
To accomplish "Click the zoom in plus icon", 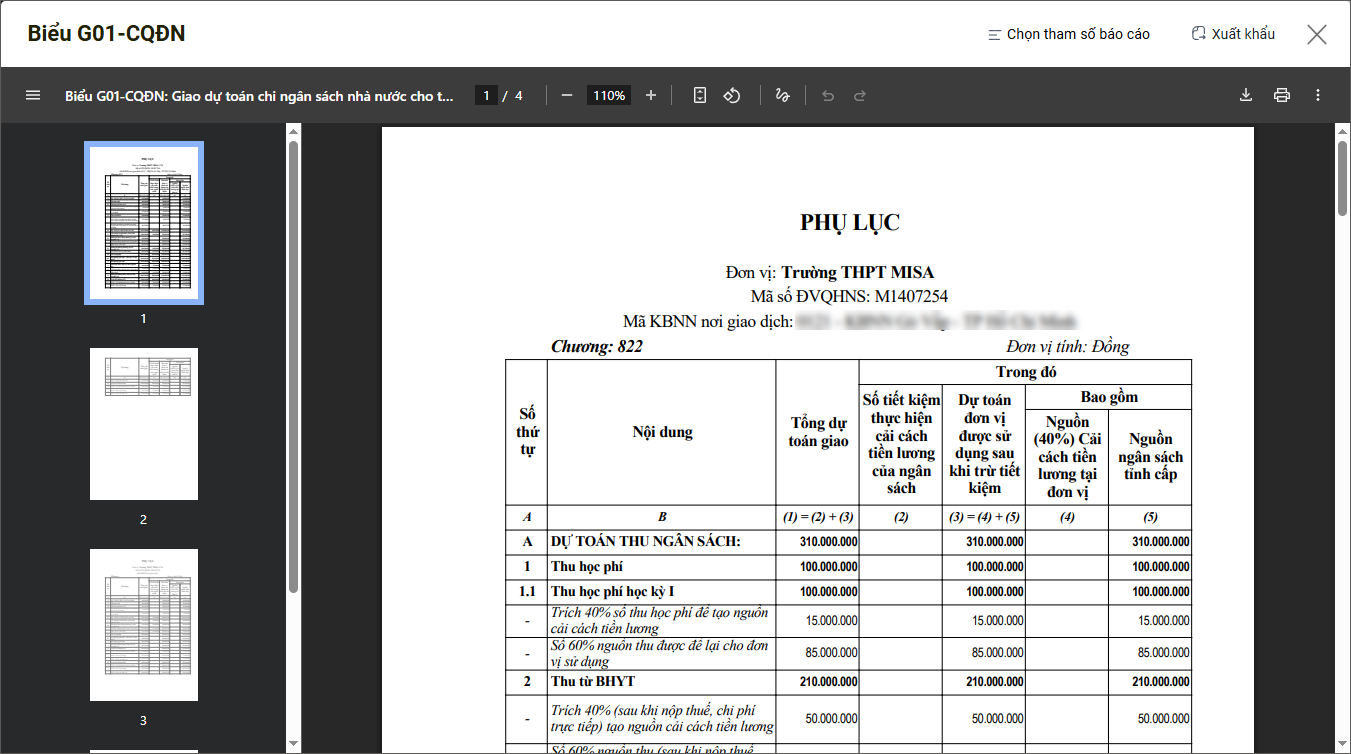I will click(651, 95).
